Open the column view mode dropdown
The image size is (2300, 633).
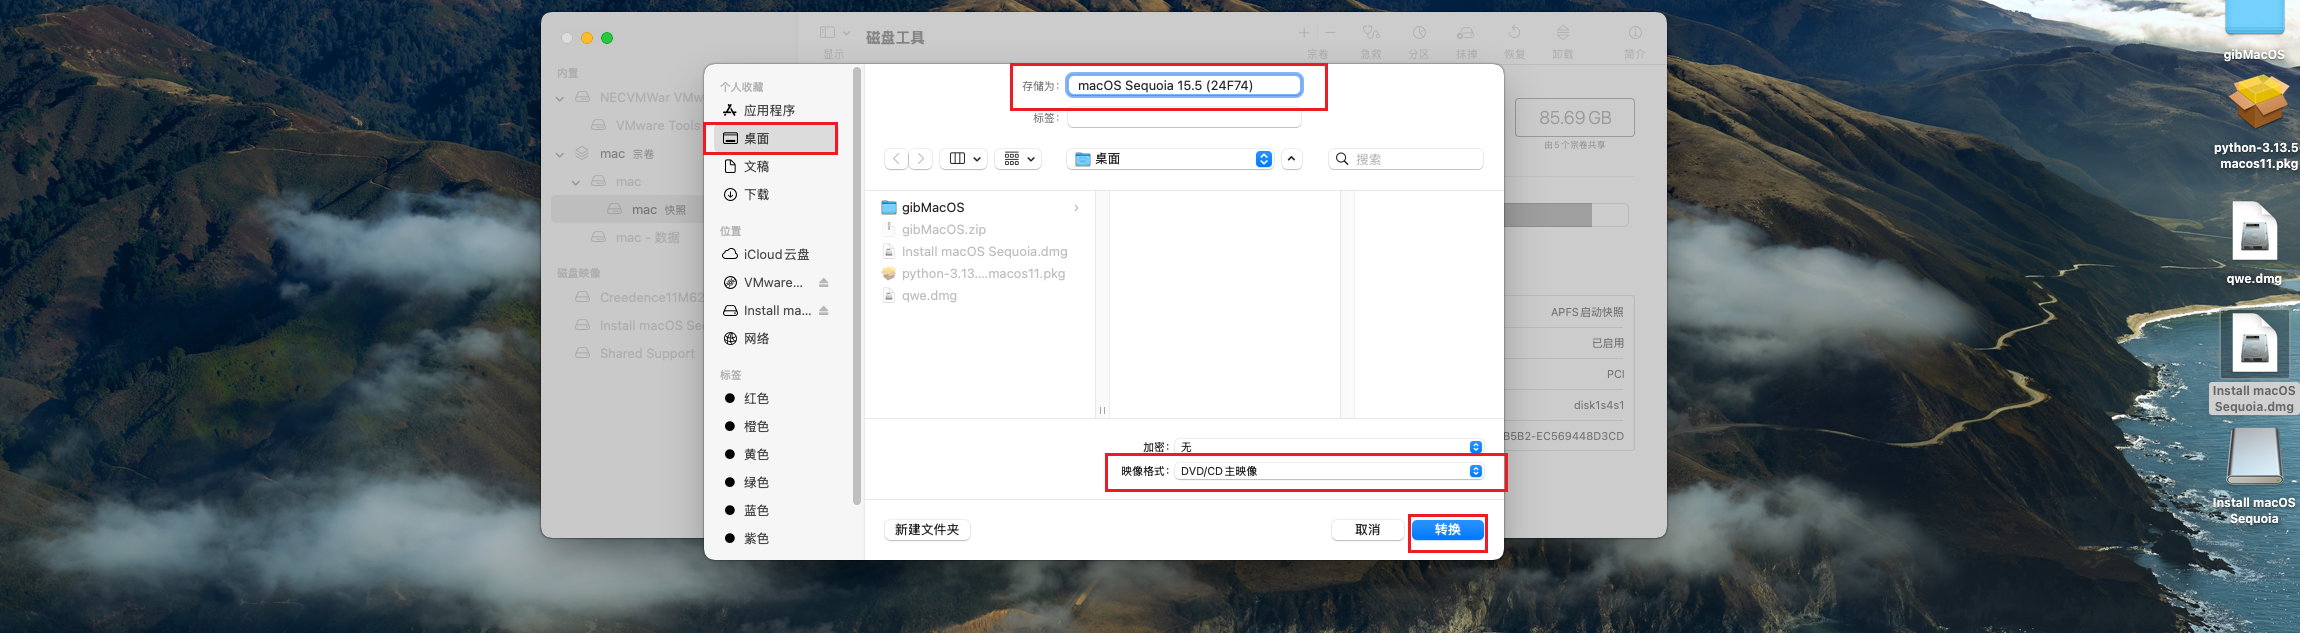[964, 159]
